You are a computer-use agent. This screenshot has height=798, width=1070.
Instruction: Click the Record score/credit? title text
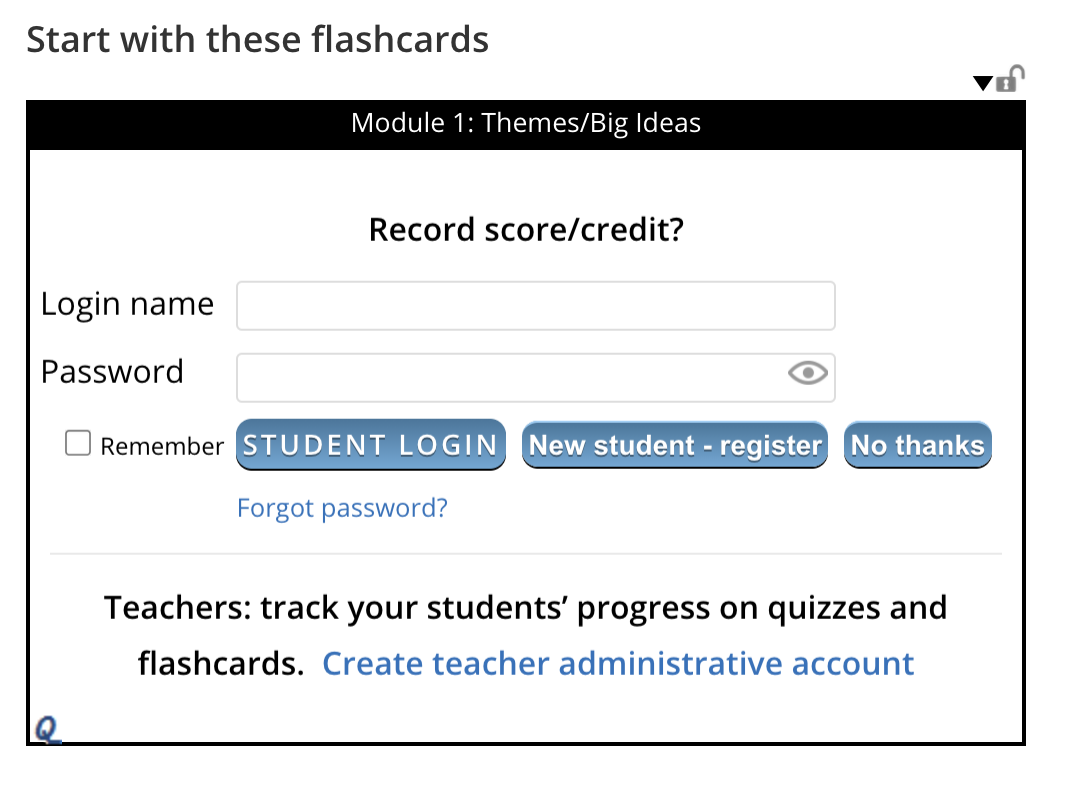tap(526, 229)
